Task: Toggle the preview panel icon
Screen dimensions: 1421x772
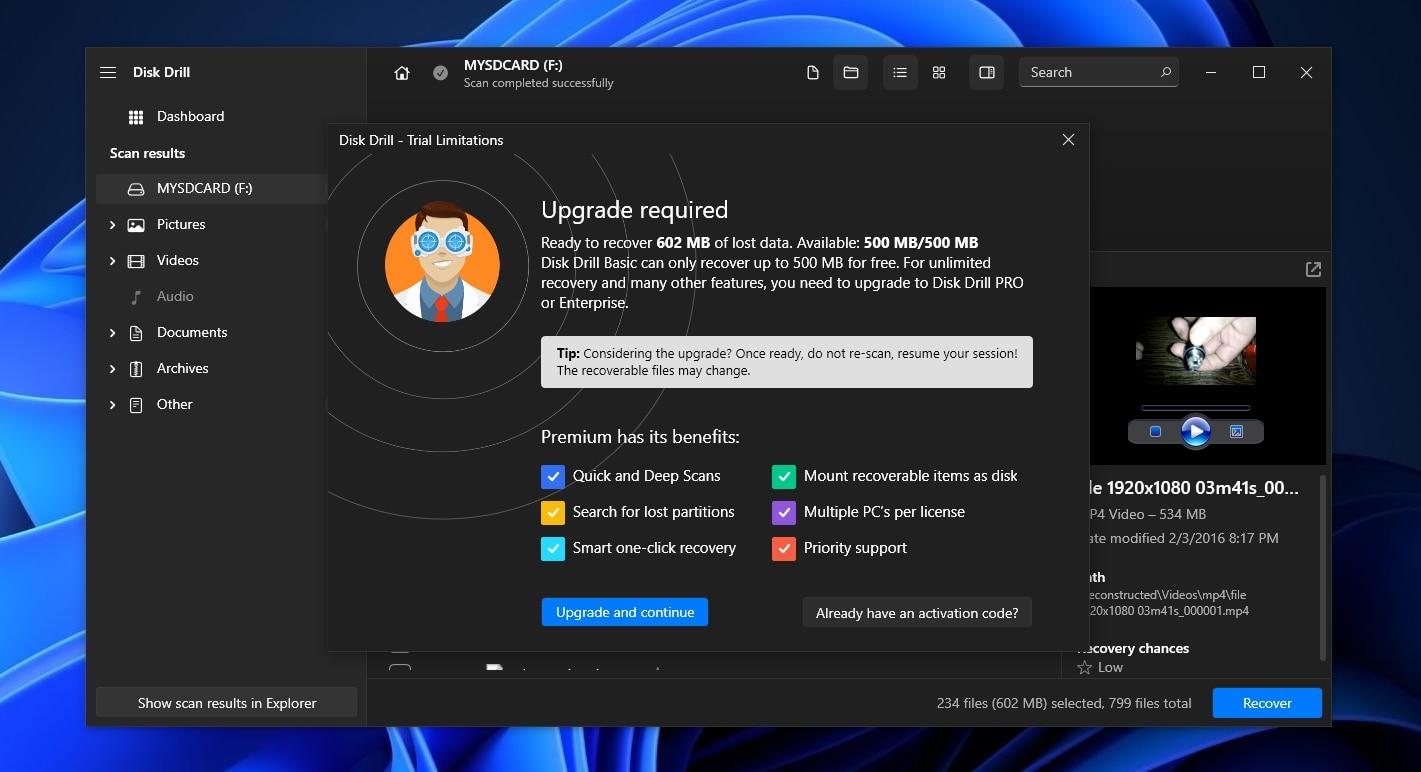Action: (986, 72)
